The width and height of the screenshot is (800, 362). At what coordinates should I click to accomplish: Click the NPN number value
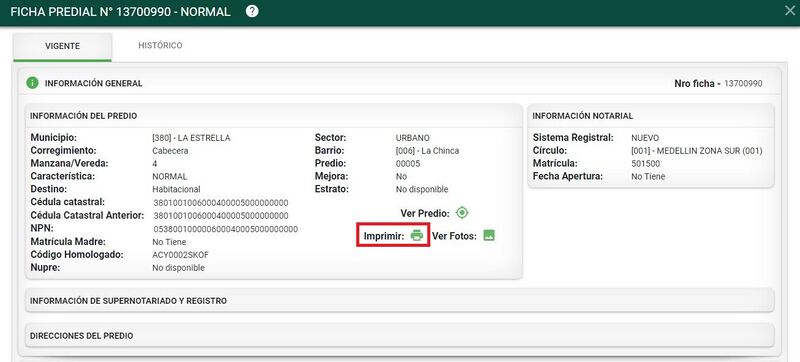click(x=225, y=229)
